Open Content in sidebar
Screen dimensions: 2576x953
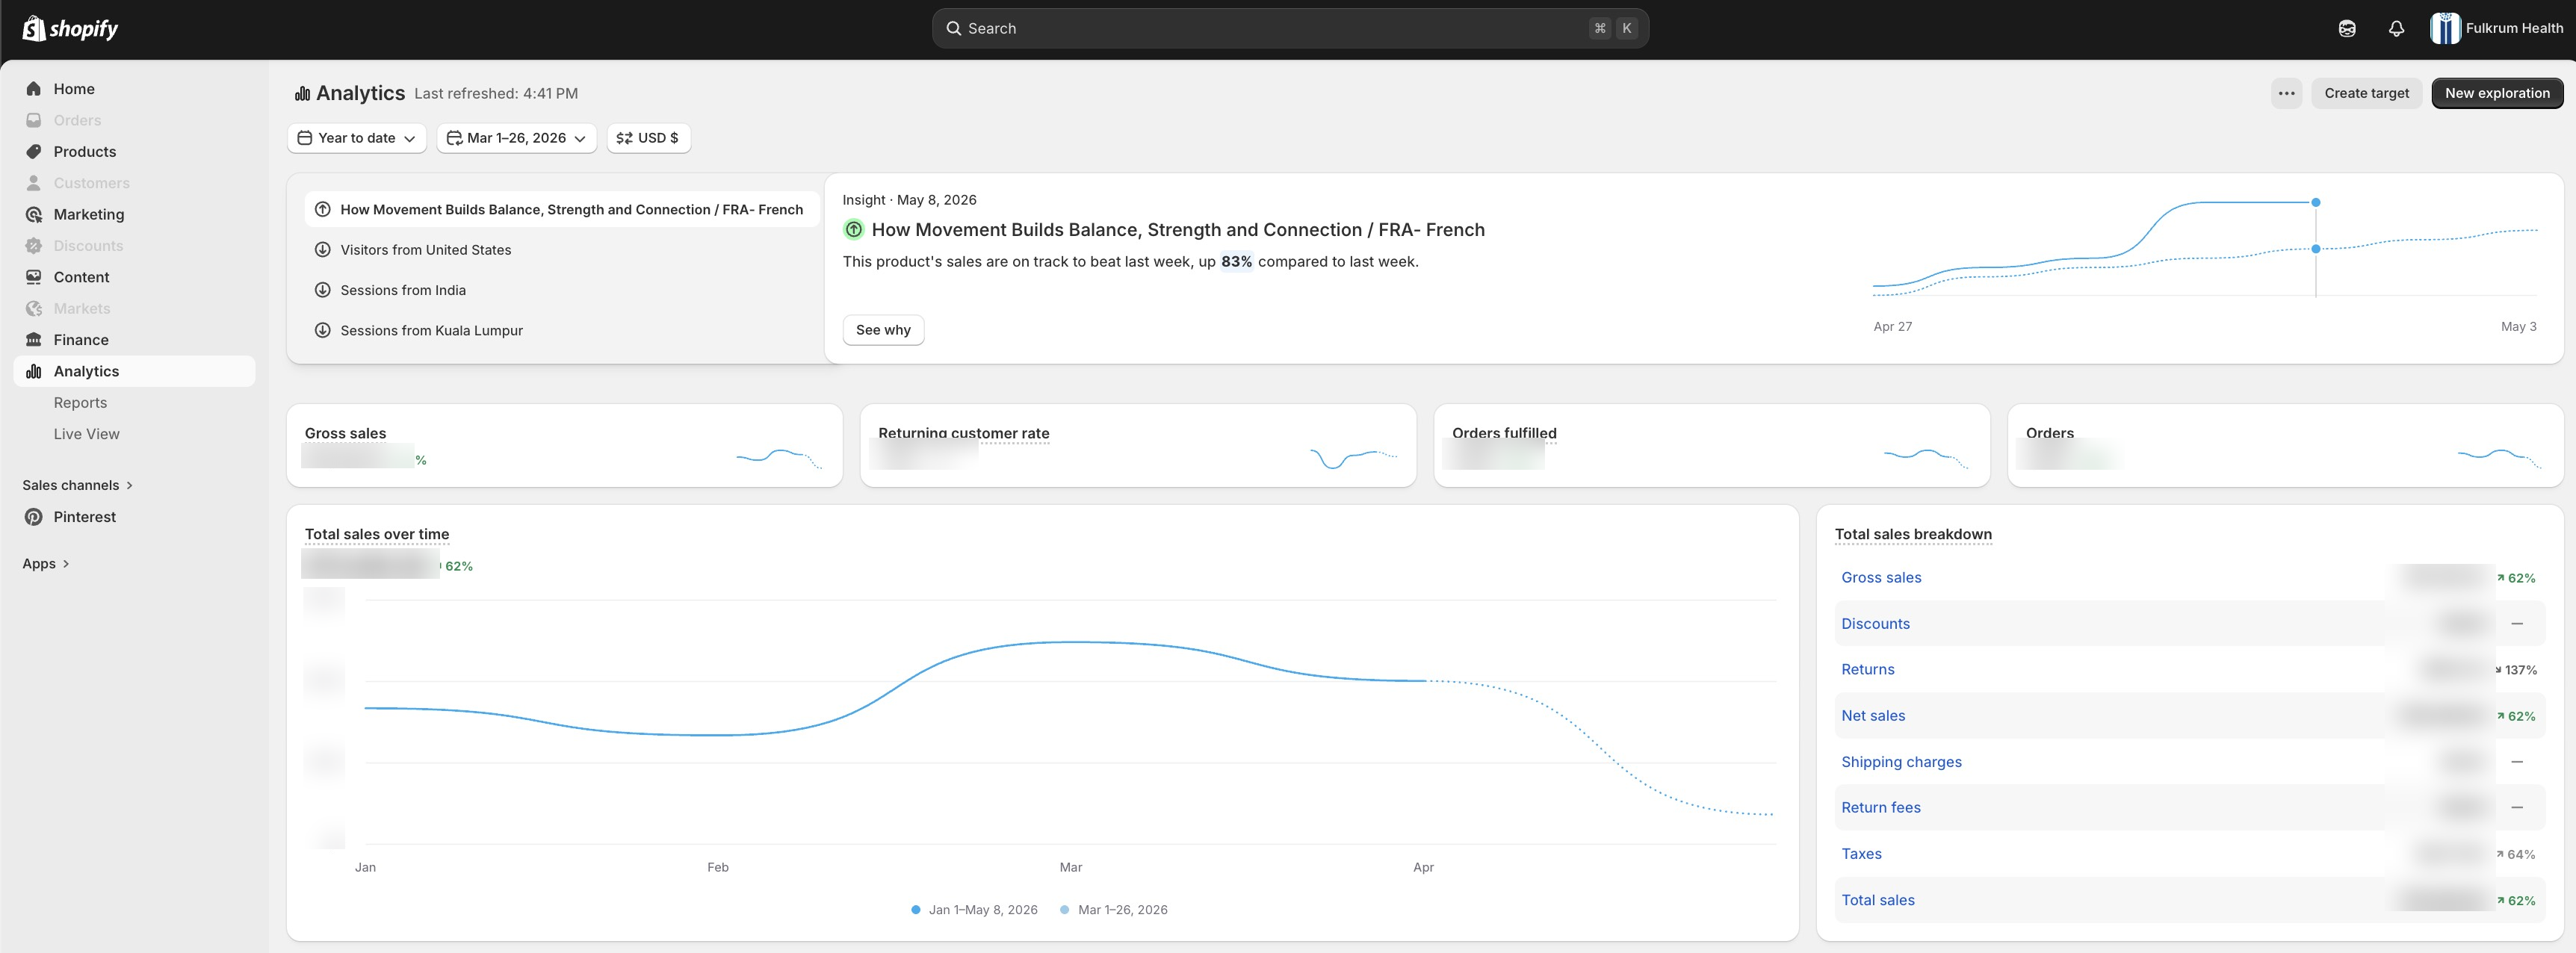point(134,277)
